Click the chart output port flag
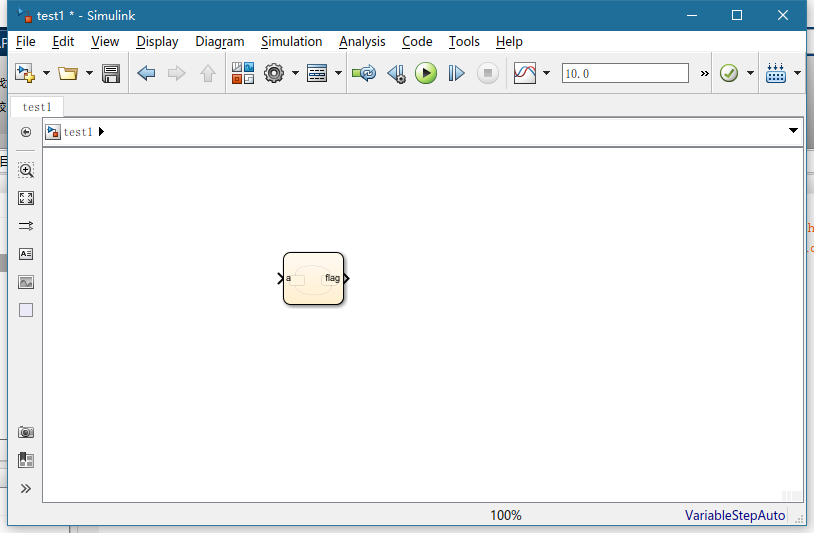Viewport: 814px width, 533px height. coord(346,278)
